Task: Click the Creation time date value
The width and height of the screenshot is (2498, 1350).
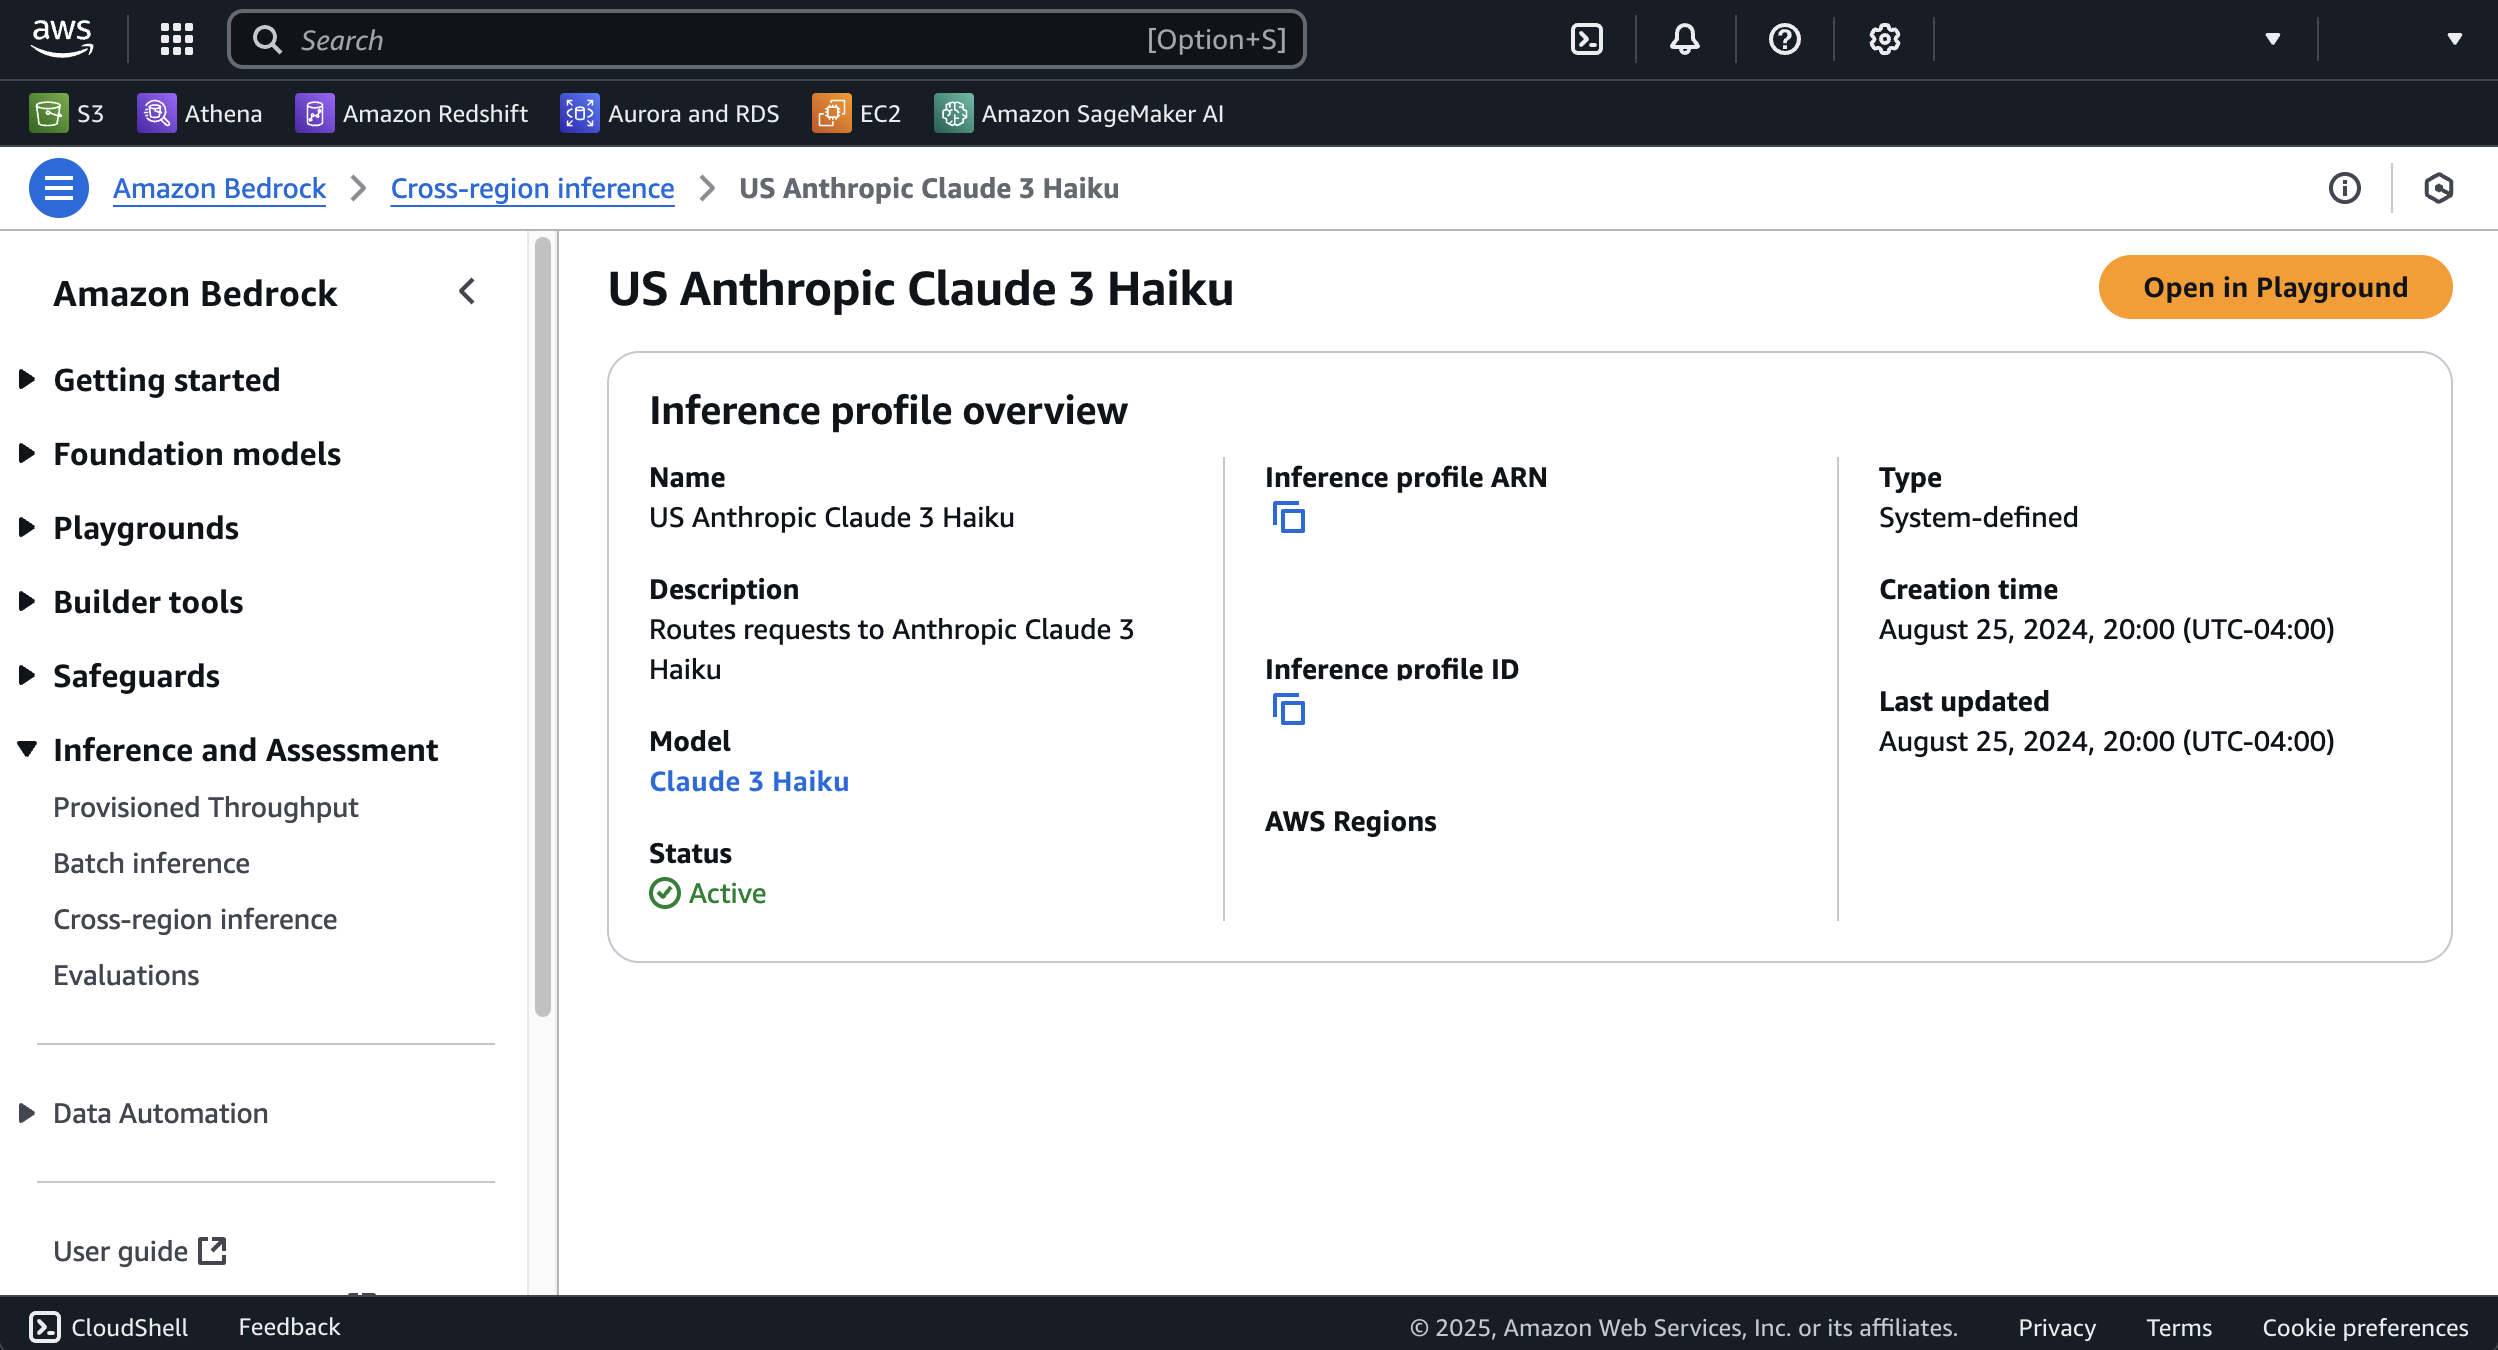Action: pyautogui.click(x=2106, y=629)
